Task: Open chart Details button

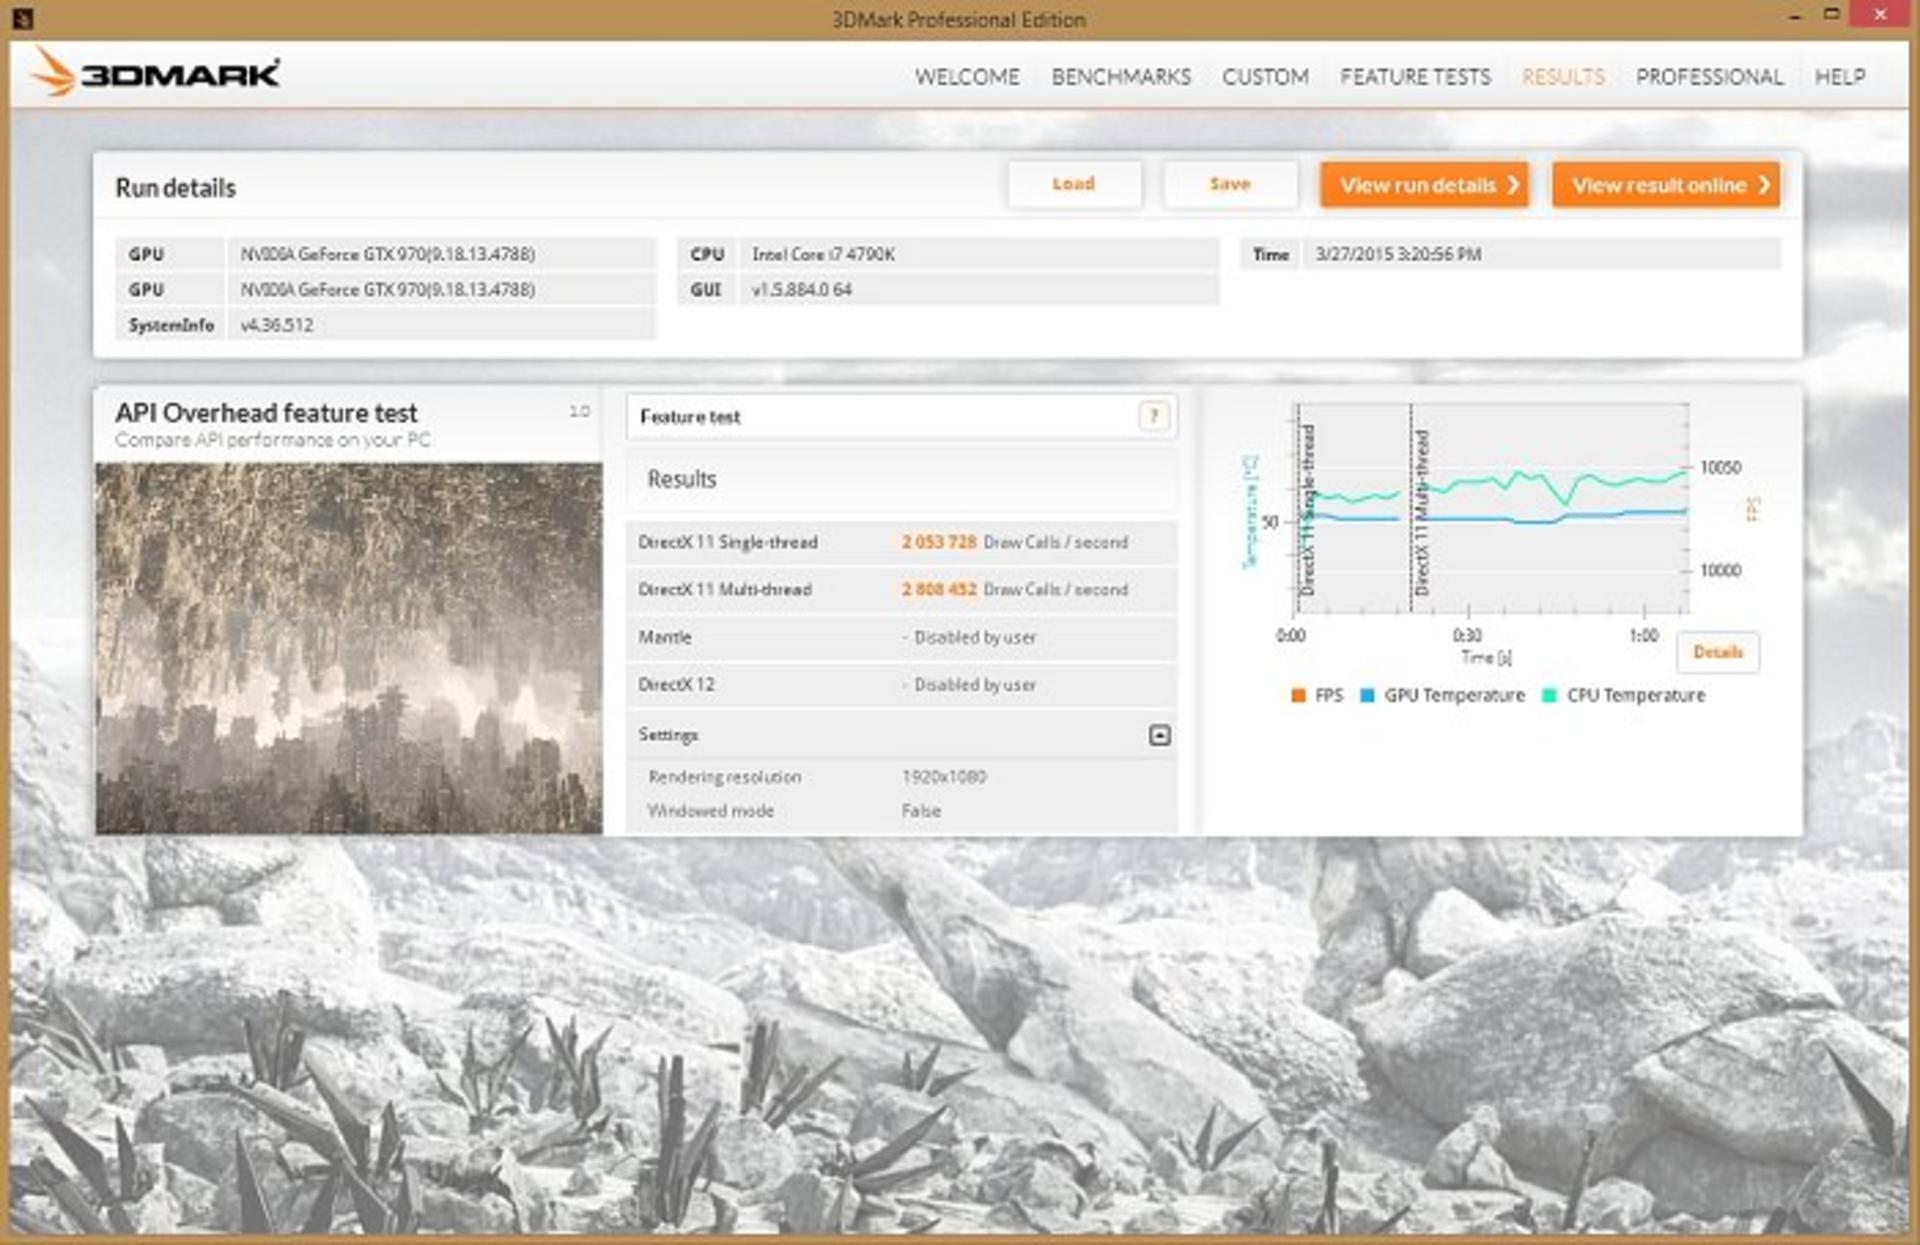Action: pyautogui.click(x=1717, y=652)
